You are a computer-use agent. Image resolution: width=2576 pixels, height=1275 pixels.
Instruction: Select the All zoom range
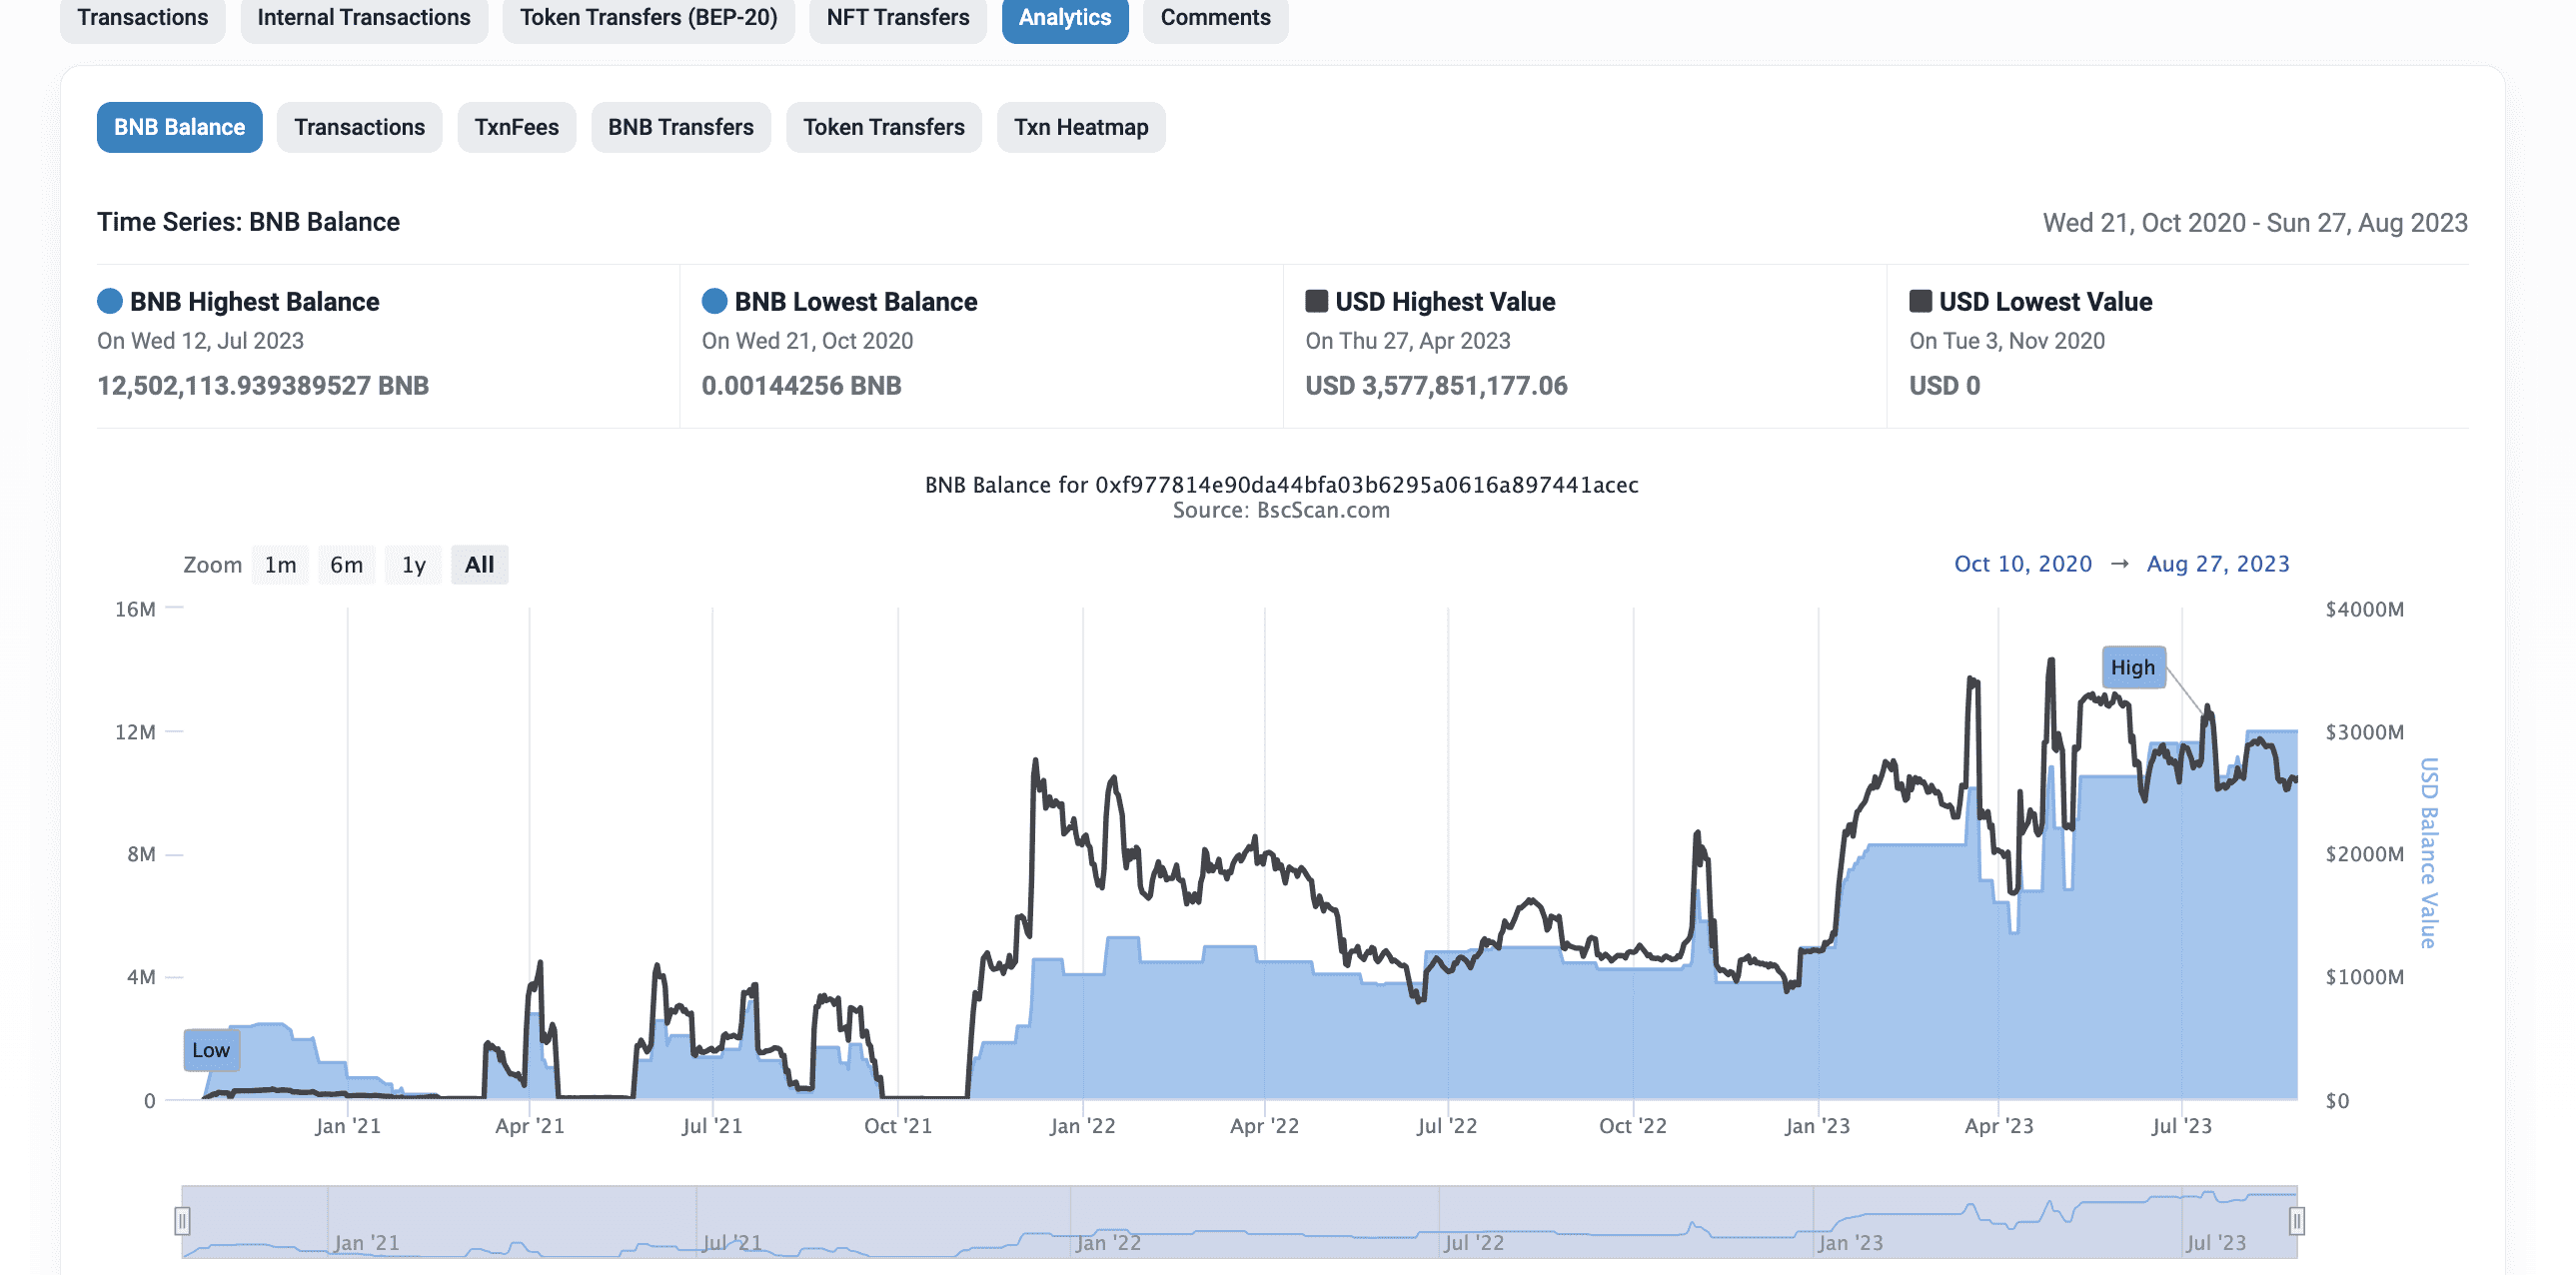[x=479, y=565]
